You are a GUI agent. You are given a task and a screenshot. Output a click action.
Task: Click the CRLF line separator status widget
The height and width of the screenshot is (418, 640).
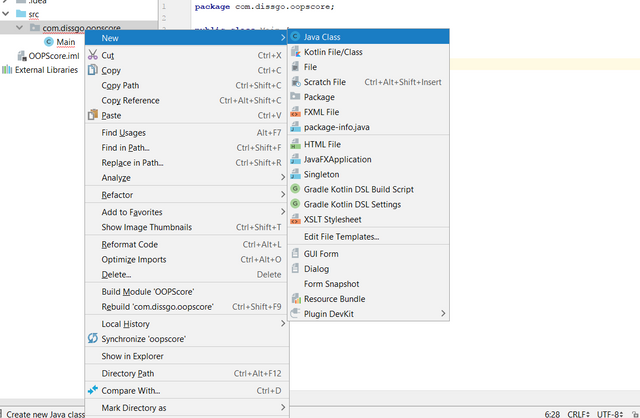tap(578, 414)
